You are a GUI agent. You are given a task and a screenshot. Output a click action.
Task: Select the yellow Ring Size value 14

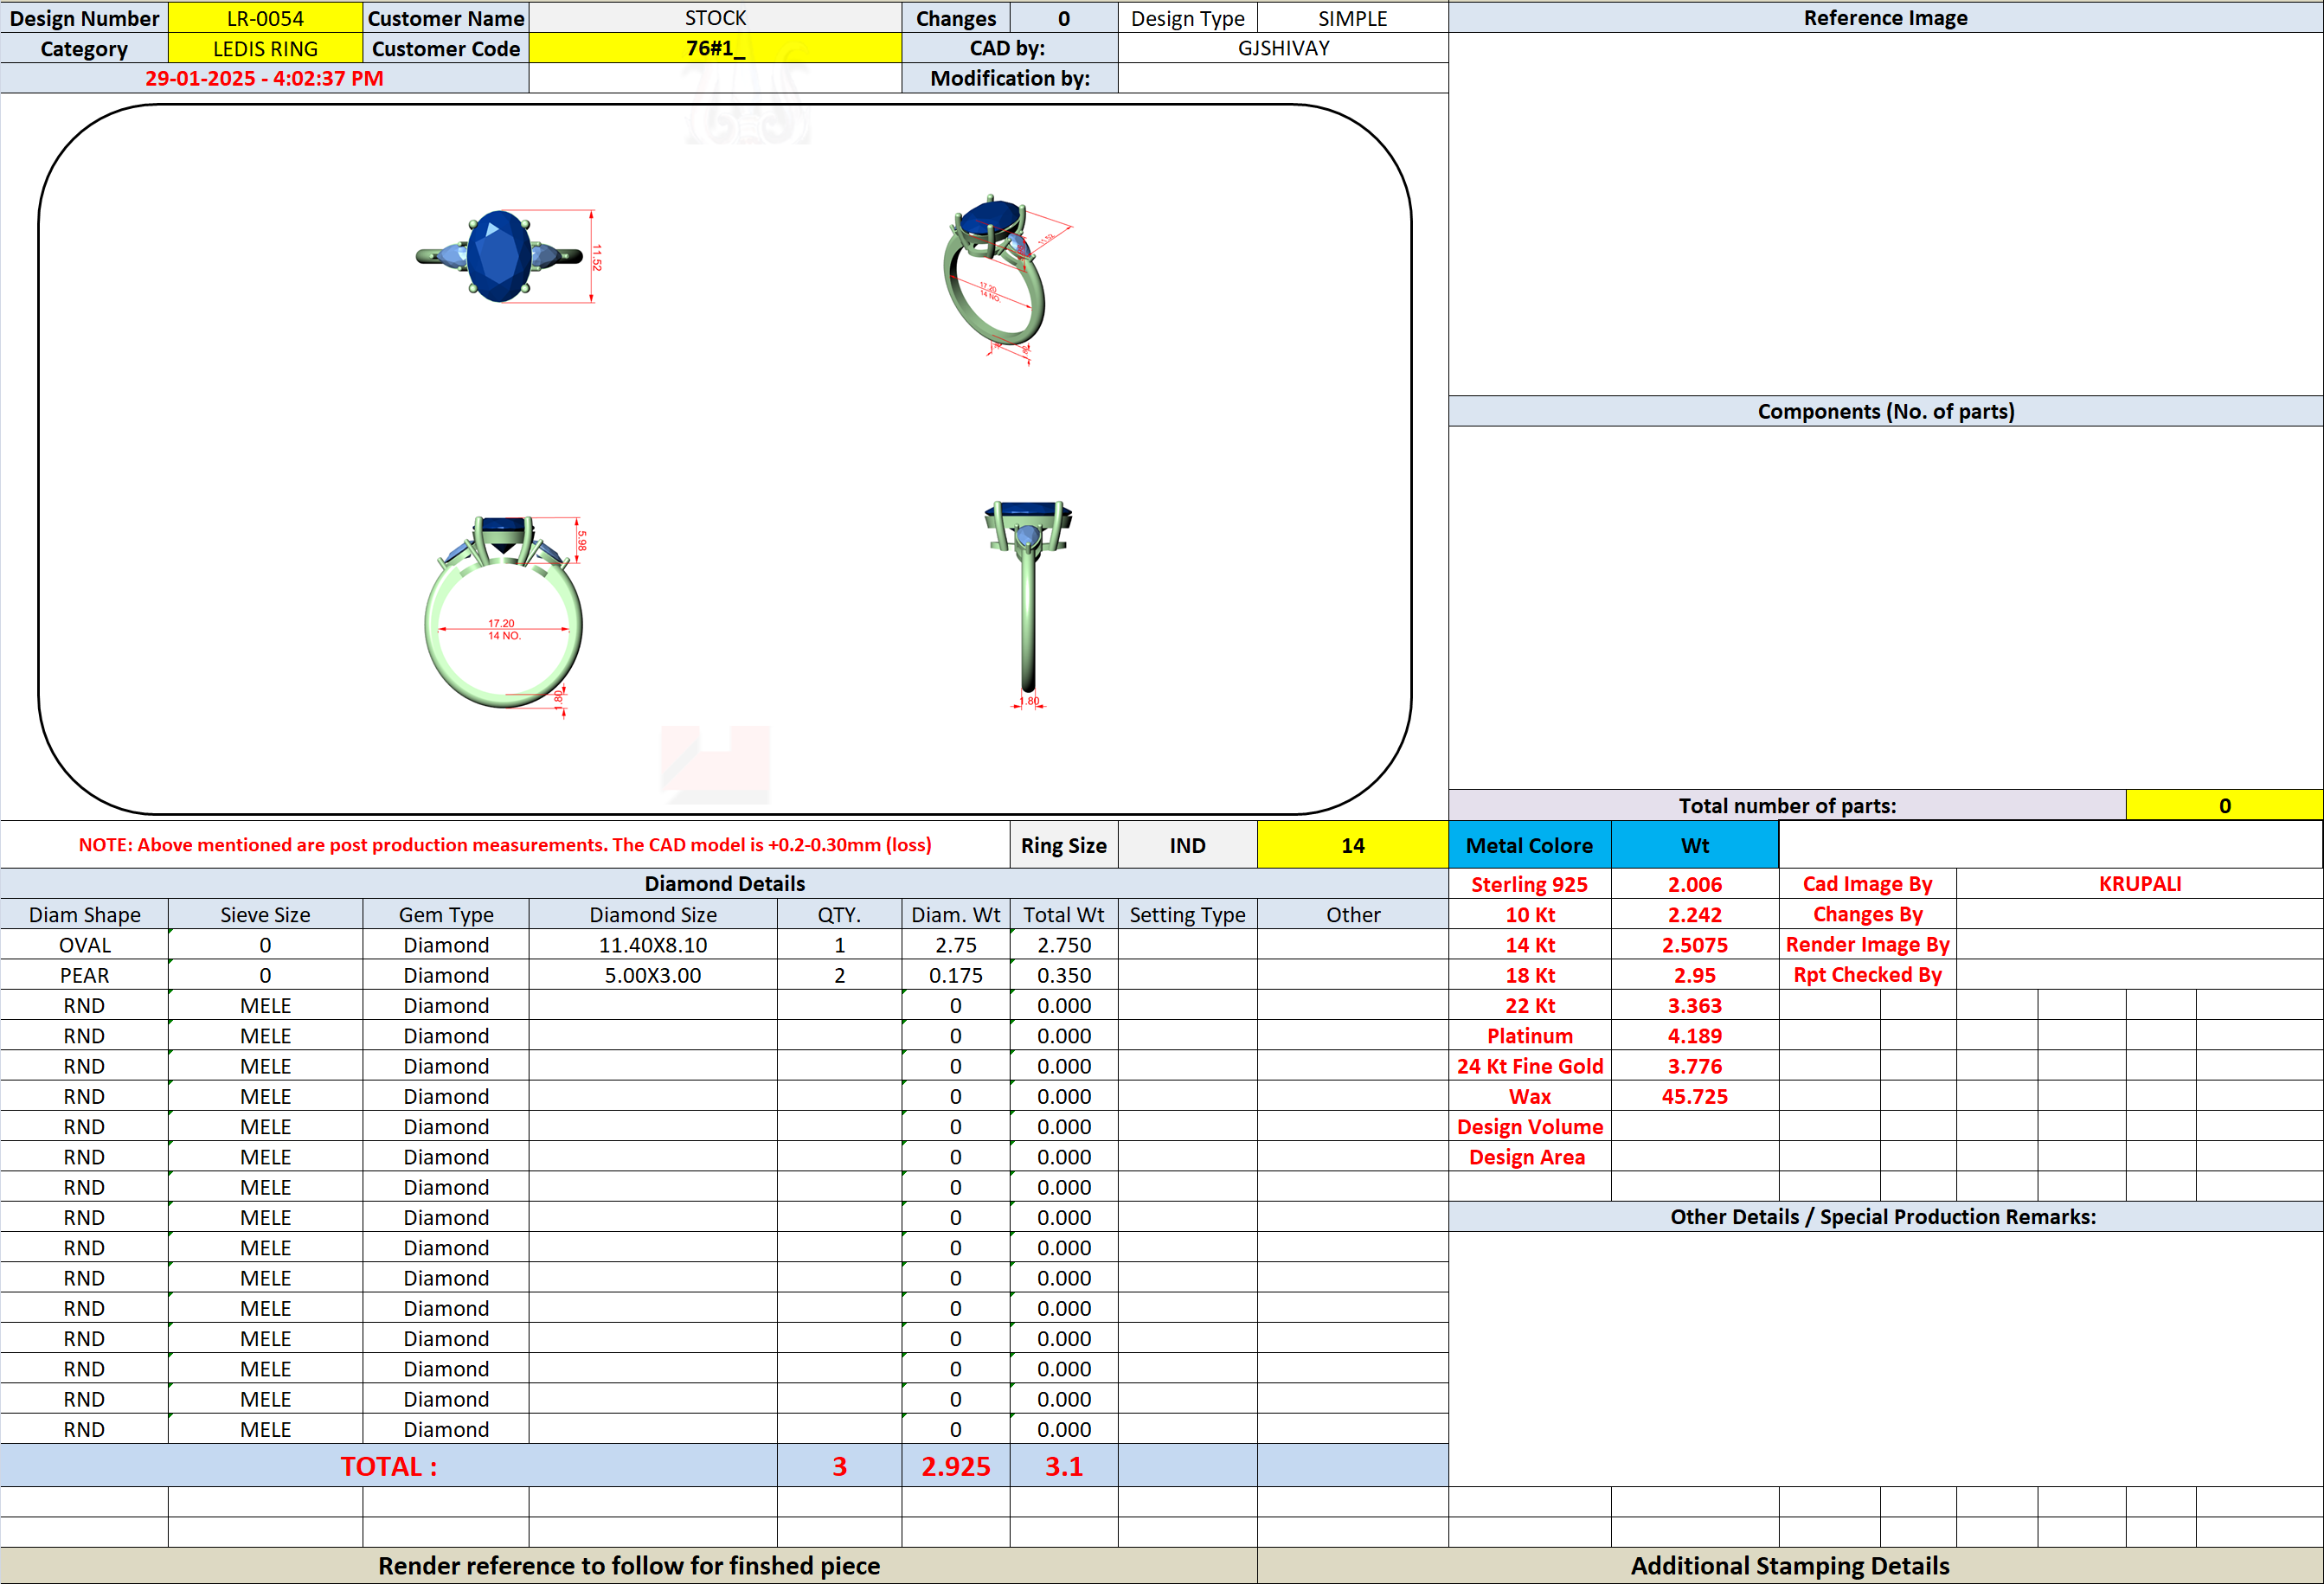(x=1352, y=845)
